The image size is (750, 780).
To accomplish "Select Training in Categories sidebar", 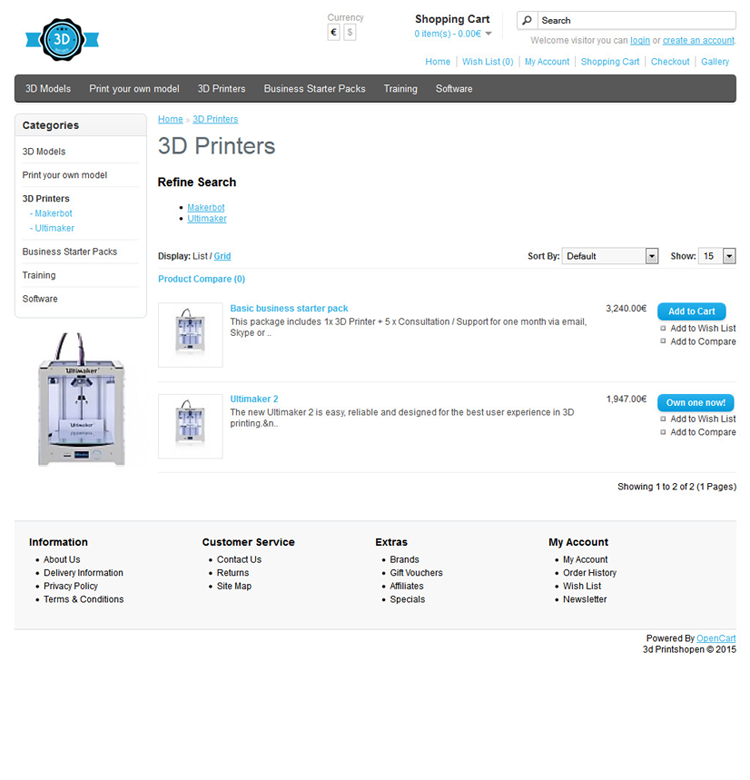I will pos(39,275).
